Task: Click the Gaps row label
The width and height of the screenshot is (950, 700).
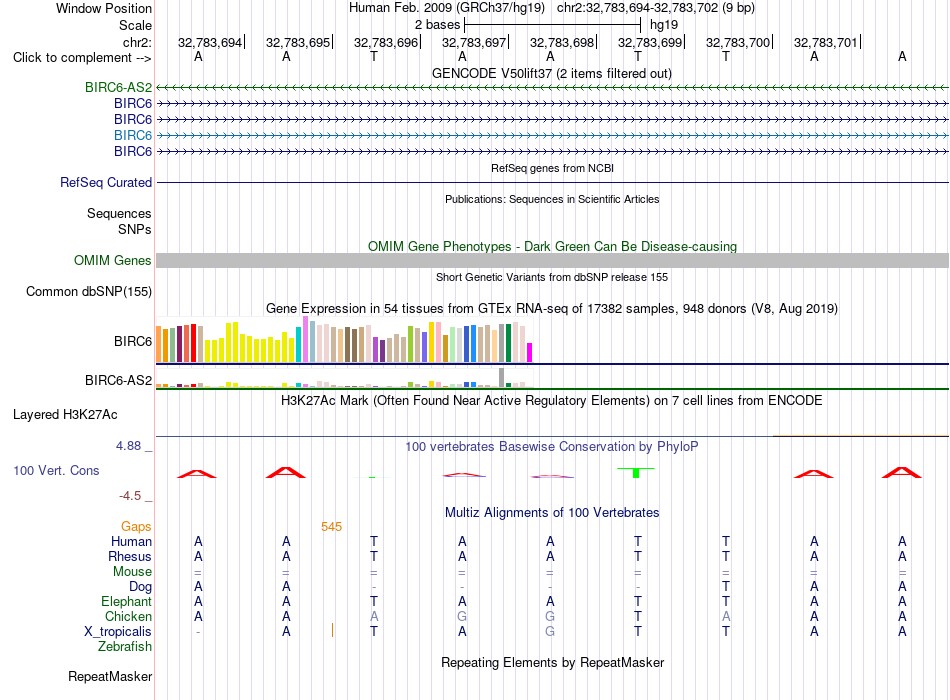Action: coord(136,527)
